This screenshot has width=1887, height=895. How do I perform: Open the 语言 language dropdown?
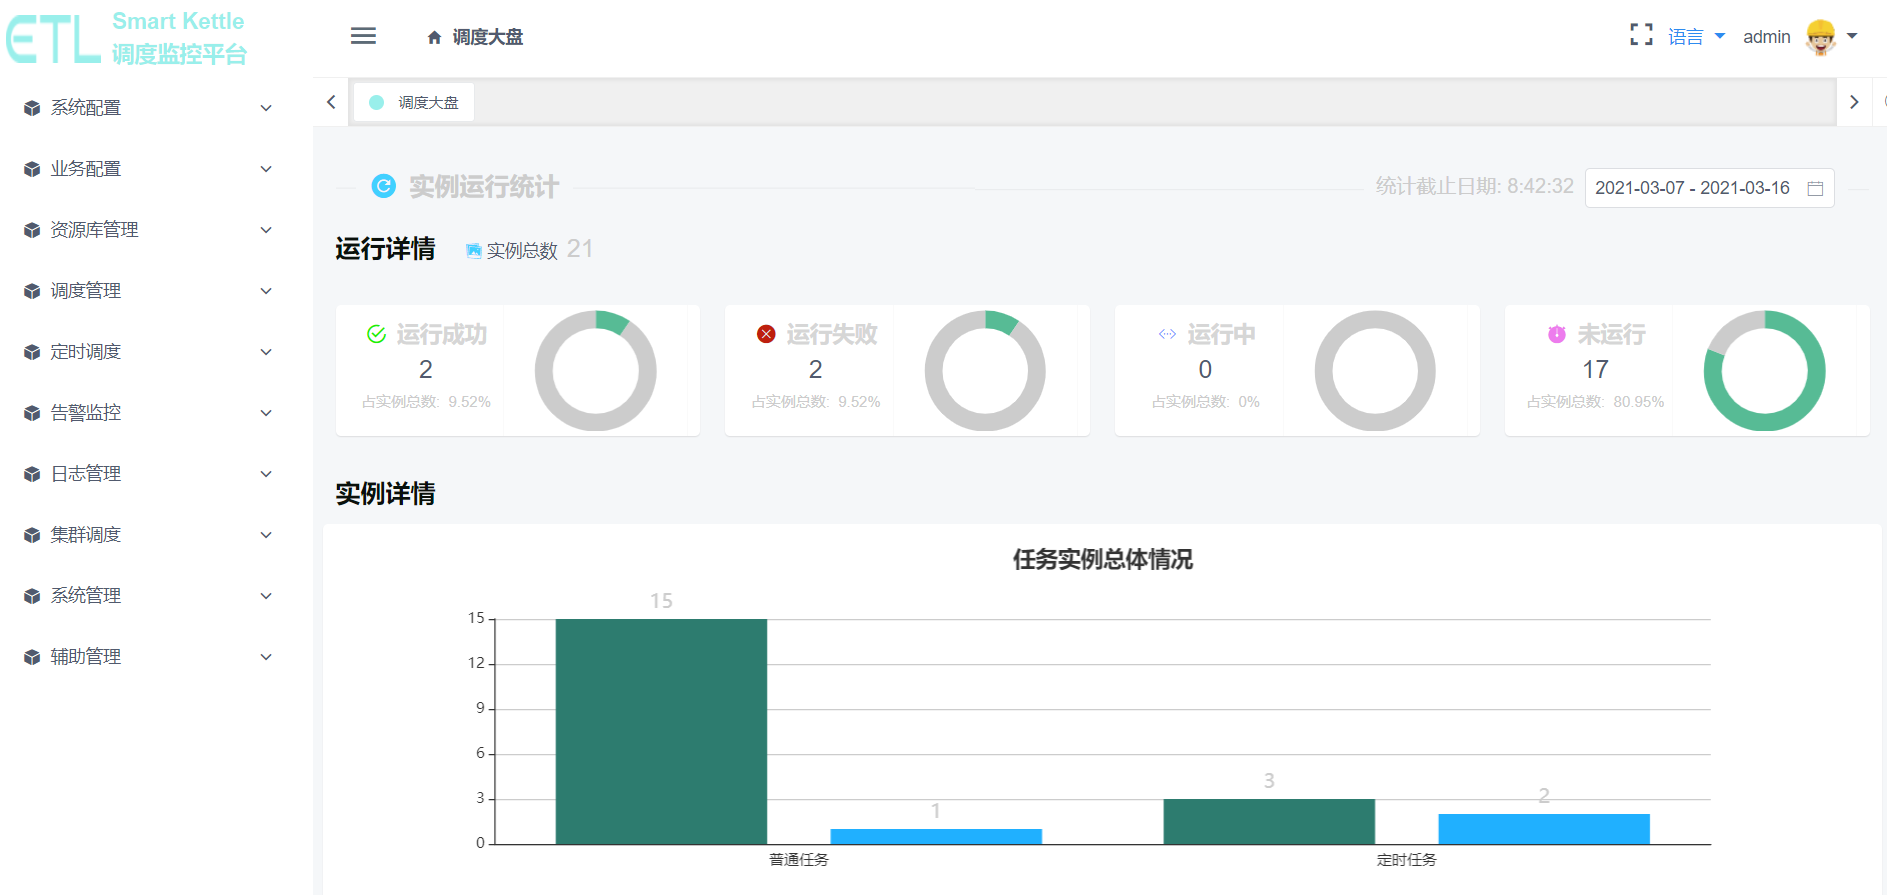[x=1697, y=37]
